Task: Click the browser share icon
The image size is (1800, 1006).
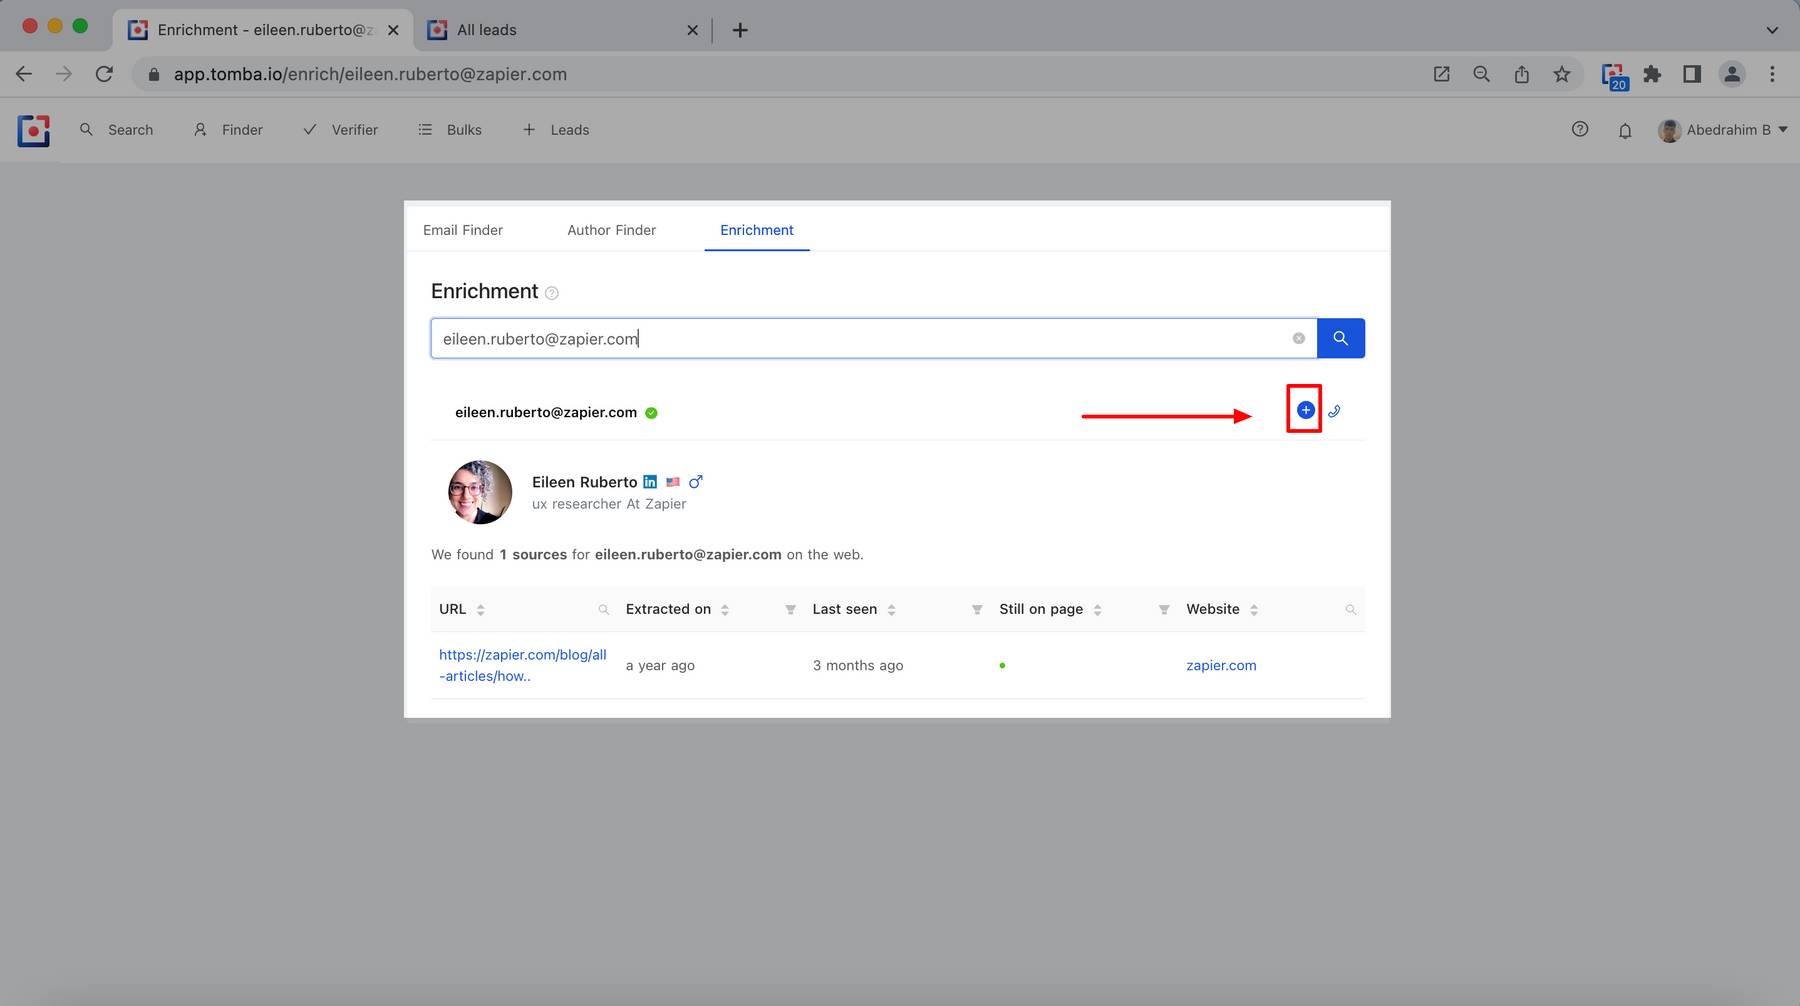Action: point(1522,74)
